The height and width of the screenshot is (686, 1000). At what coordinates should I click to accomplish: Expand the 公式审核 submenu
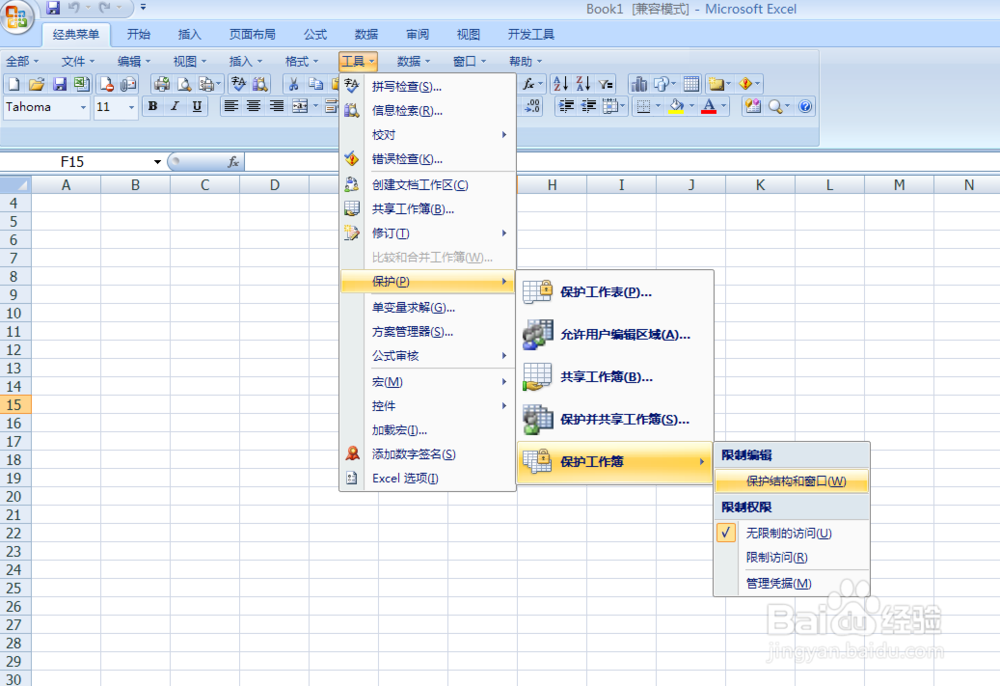427,356
